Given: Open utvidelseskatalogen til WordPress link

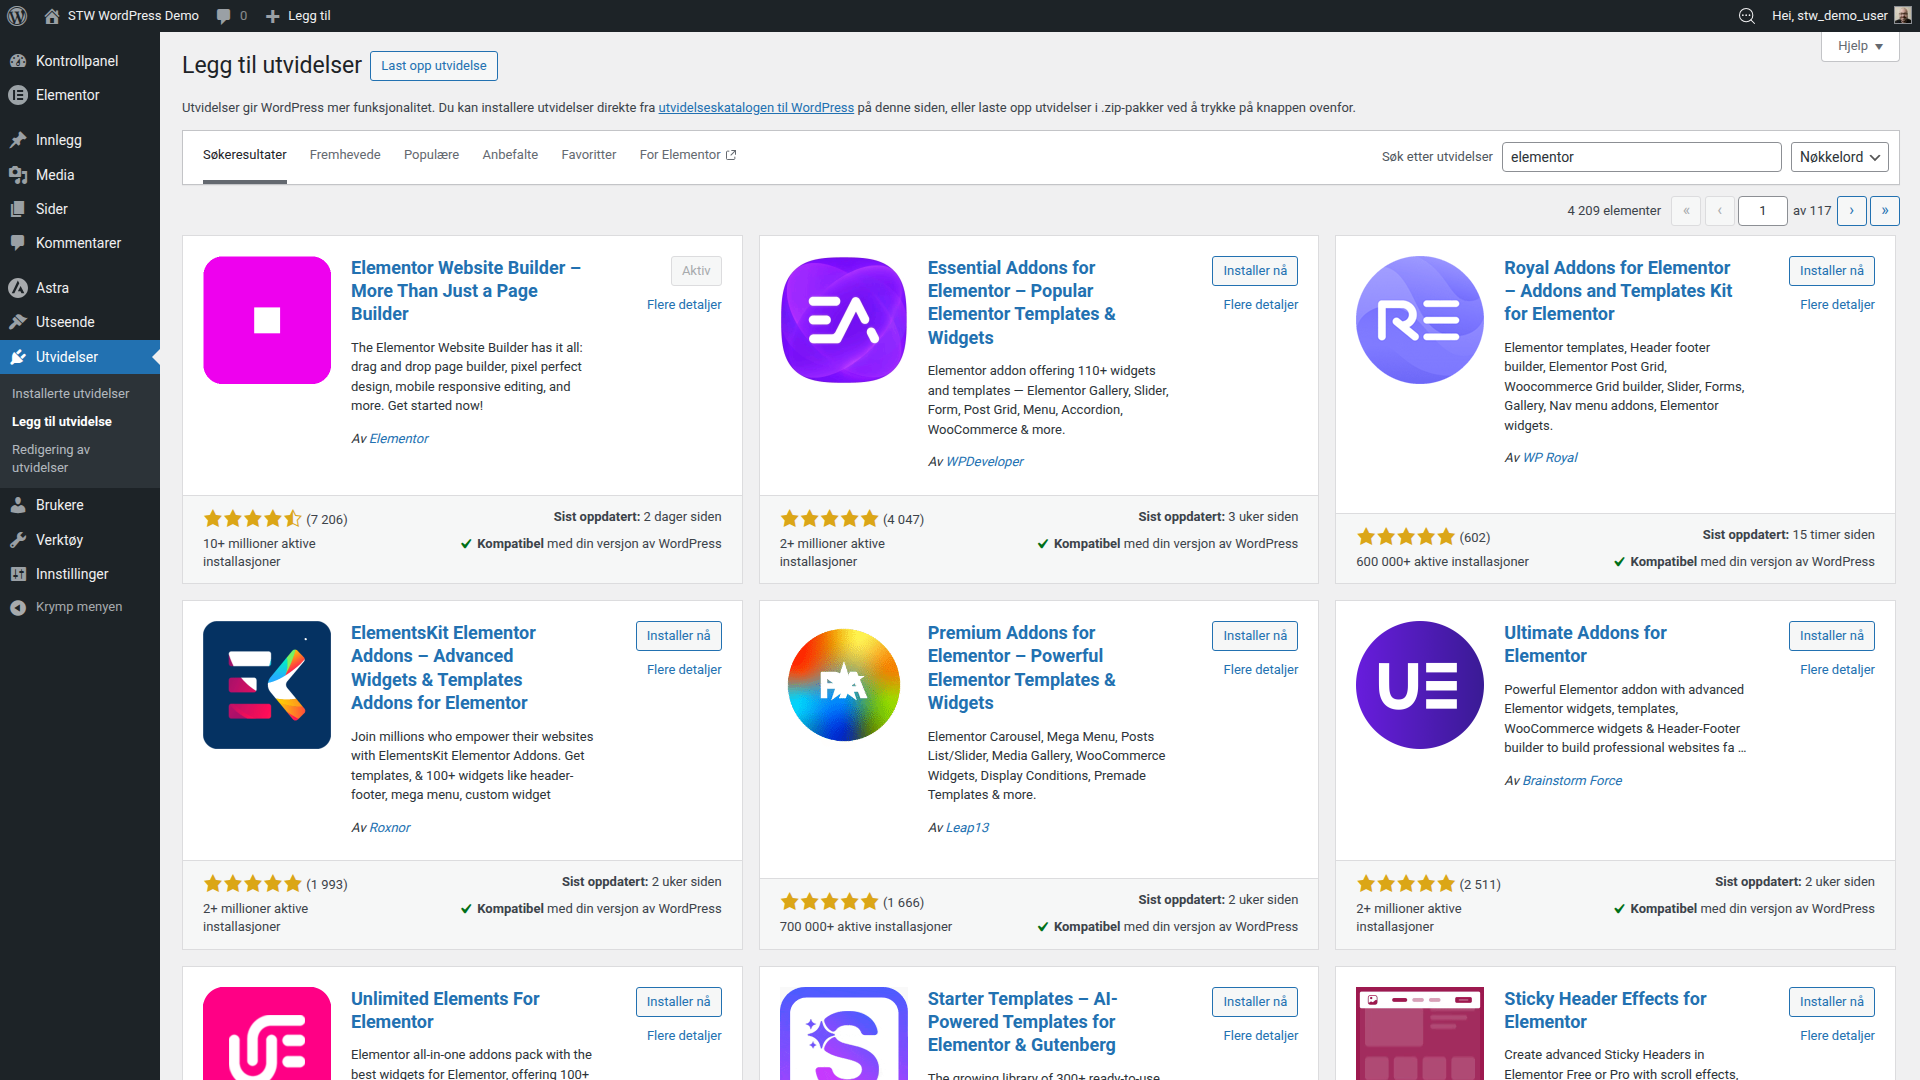Looking at the screenshot, I should (x=756, y=108).
